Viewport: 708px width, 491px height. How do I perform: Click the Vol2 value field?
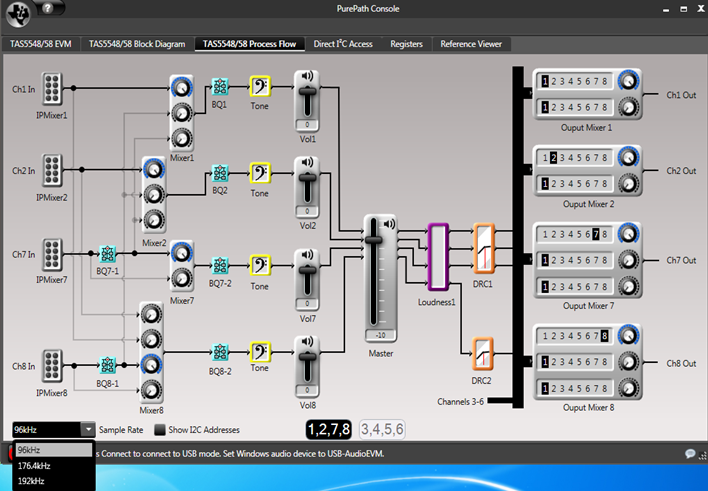307,211
